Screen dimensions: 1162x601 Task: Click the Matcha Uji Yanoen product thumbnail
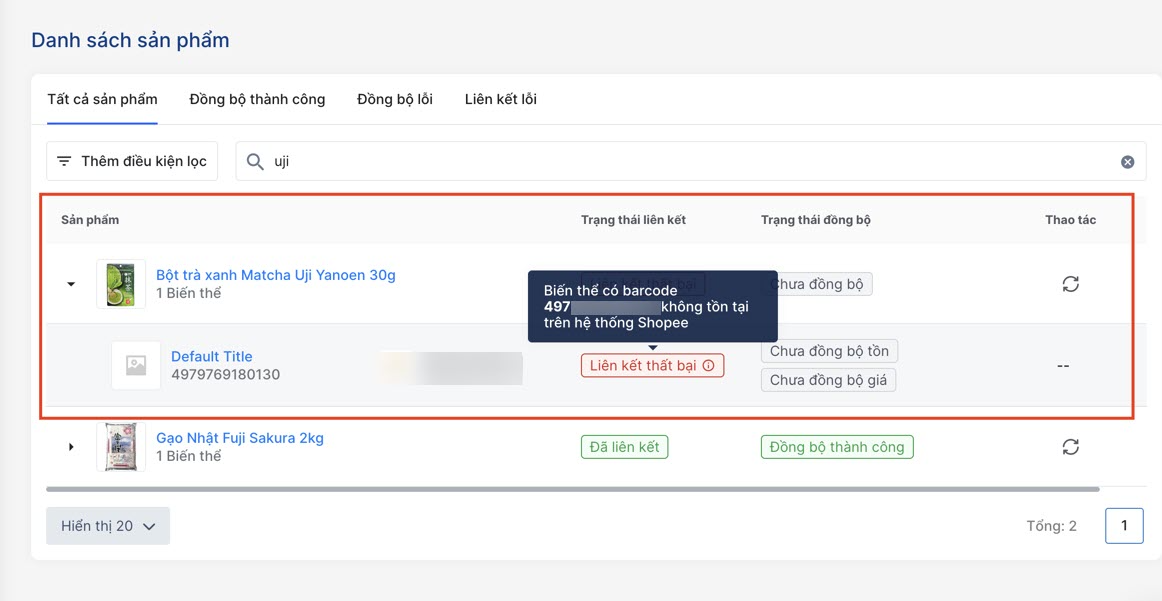pos(120,284)
